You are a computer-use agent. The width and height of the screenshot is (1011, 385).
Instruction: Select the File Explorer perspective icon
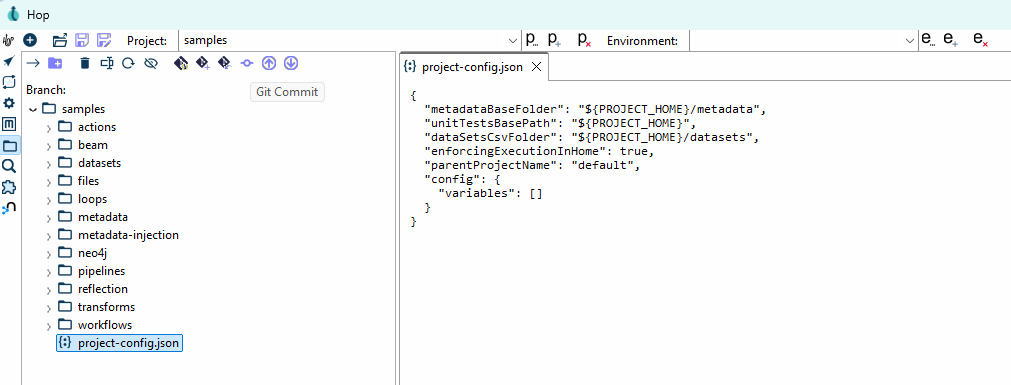10,146
